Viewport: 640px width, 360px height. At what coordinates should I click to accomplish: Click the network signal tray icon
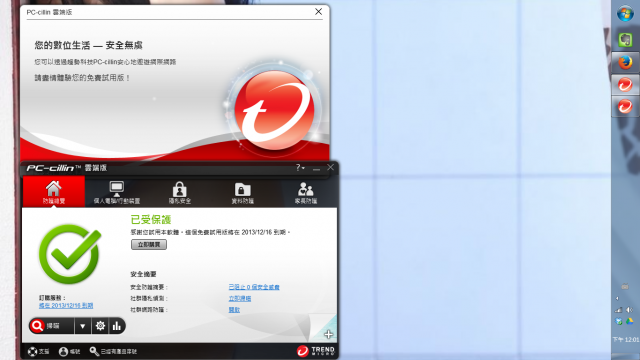(619, 310)
